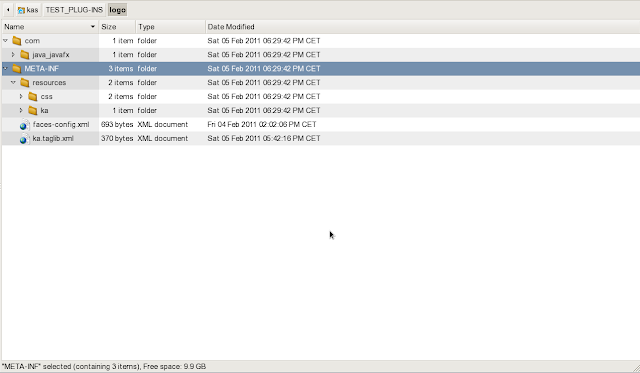Go to the TEST_PLUG-INS path button

coord(74,10)
